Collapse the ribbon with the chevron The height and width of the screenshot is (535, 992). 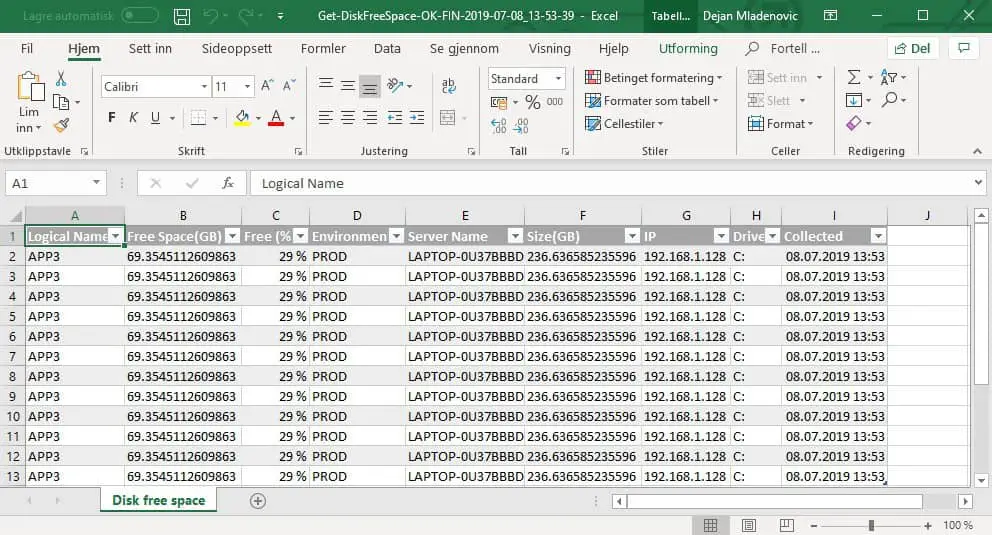[x=977, y=151]
